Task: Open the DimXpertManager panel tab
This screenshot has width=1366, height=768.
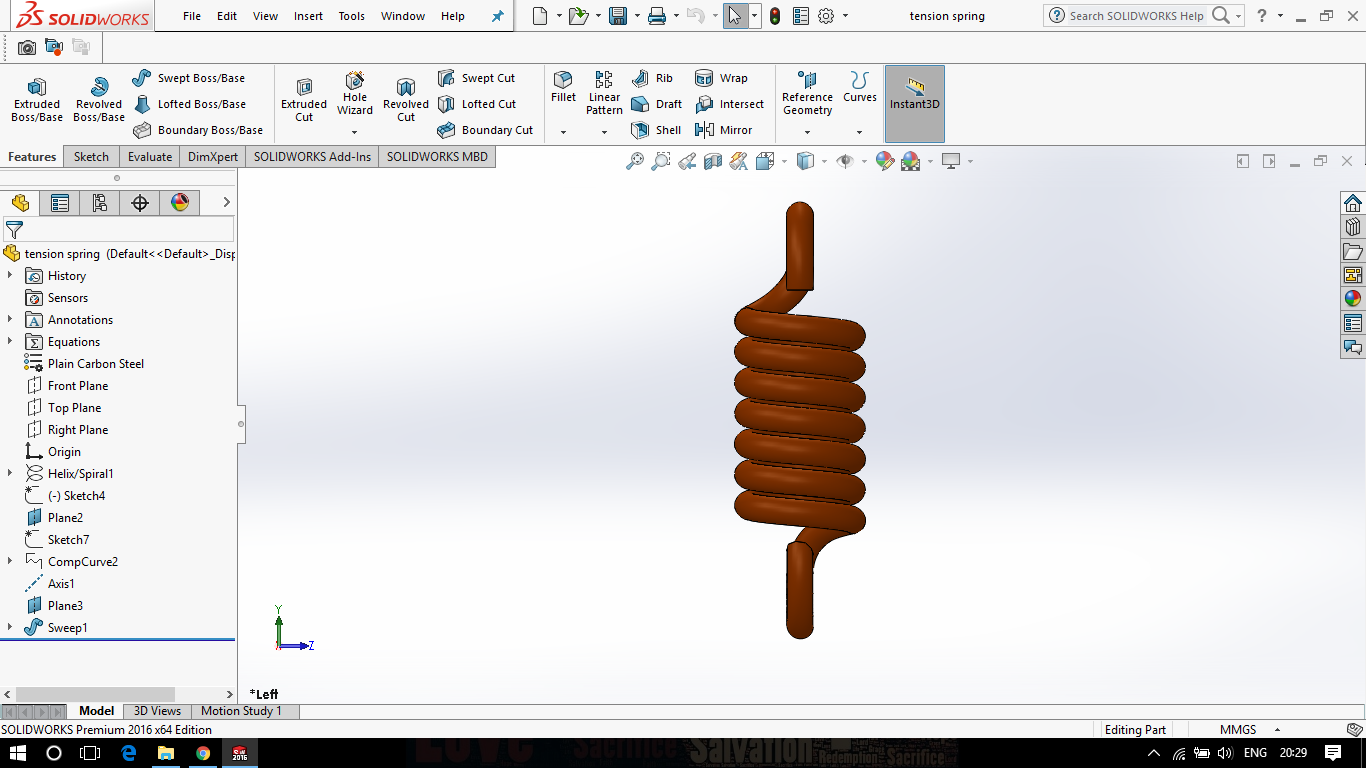Action: (140, 203)
